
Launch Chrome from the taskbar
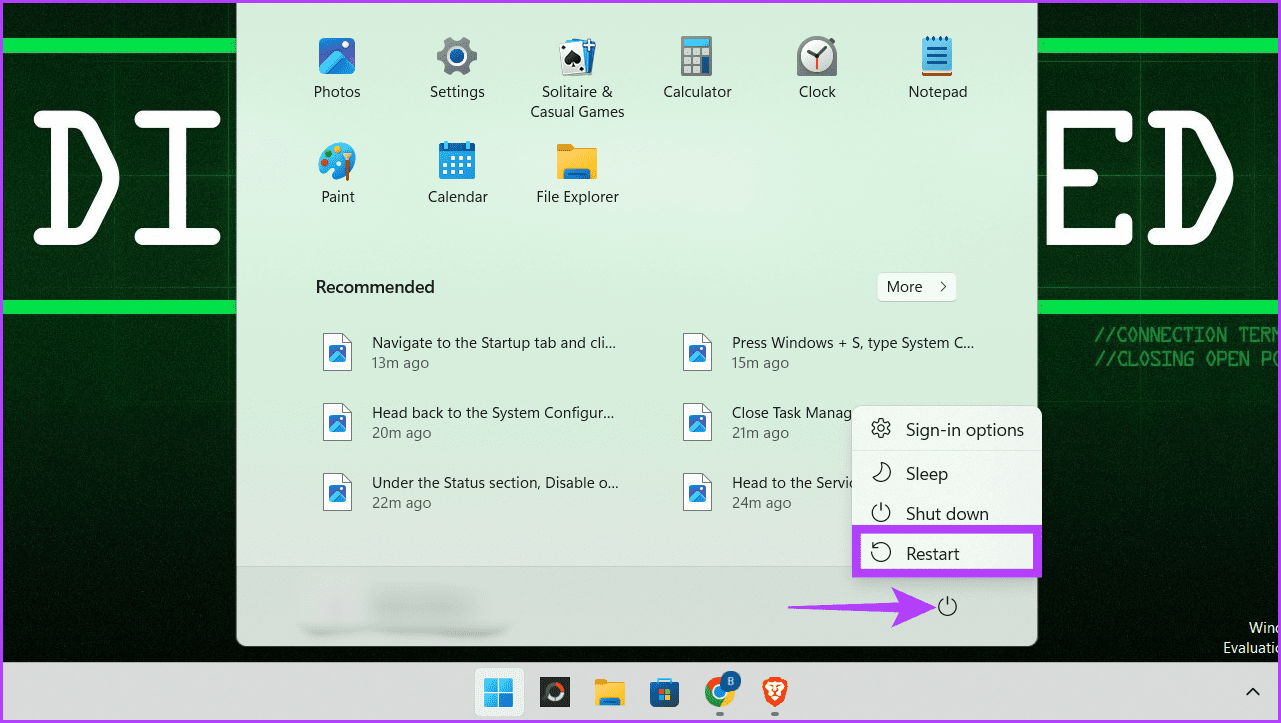click(720, 692)
